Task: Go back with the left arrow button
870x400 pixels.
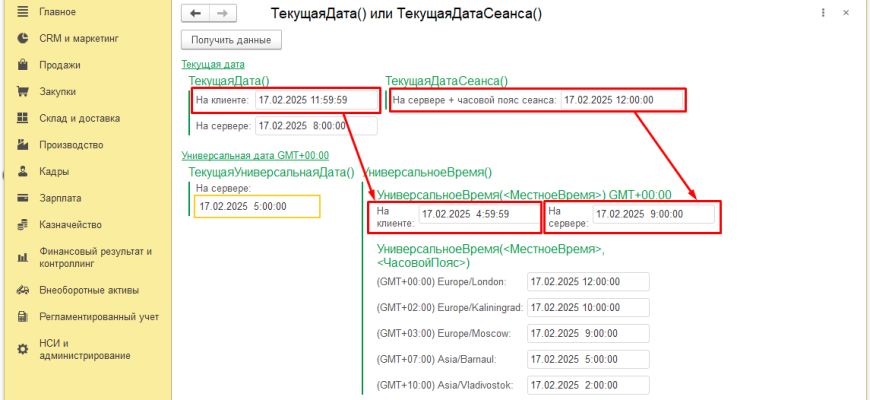Action: (196, 13)
